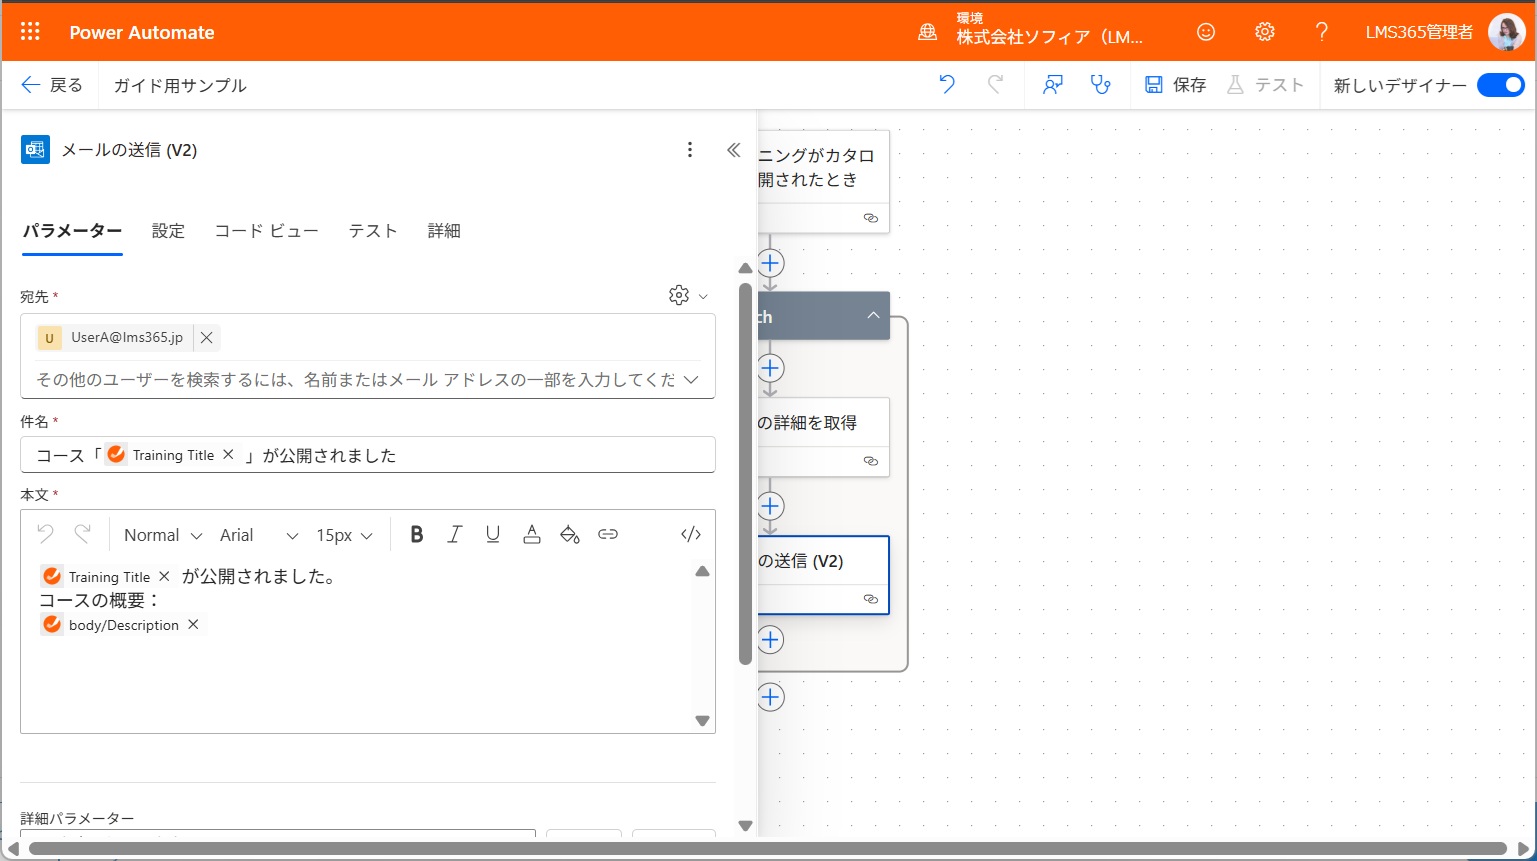Viewport: 1537px width, 861px height.
Task: Add step below trigger card plus button
Action: tap(770, 263)
